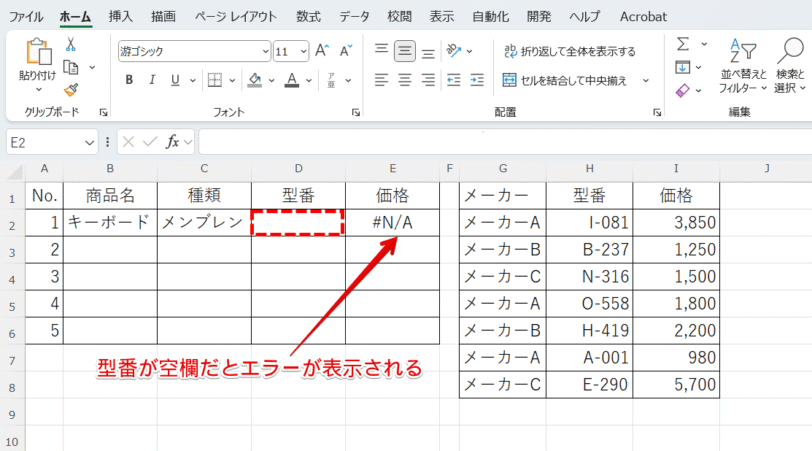Open the 游ゴシック font name dropdown

265,51
